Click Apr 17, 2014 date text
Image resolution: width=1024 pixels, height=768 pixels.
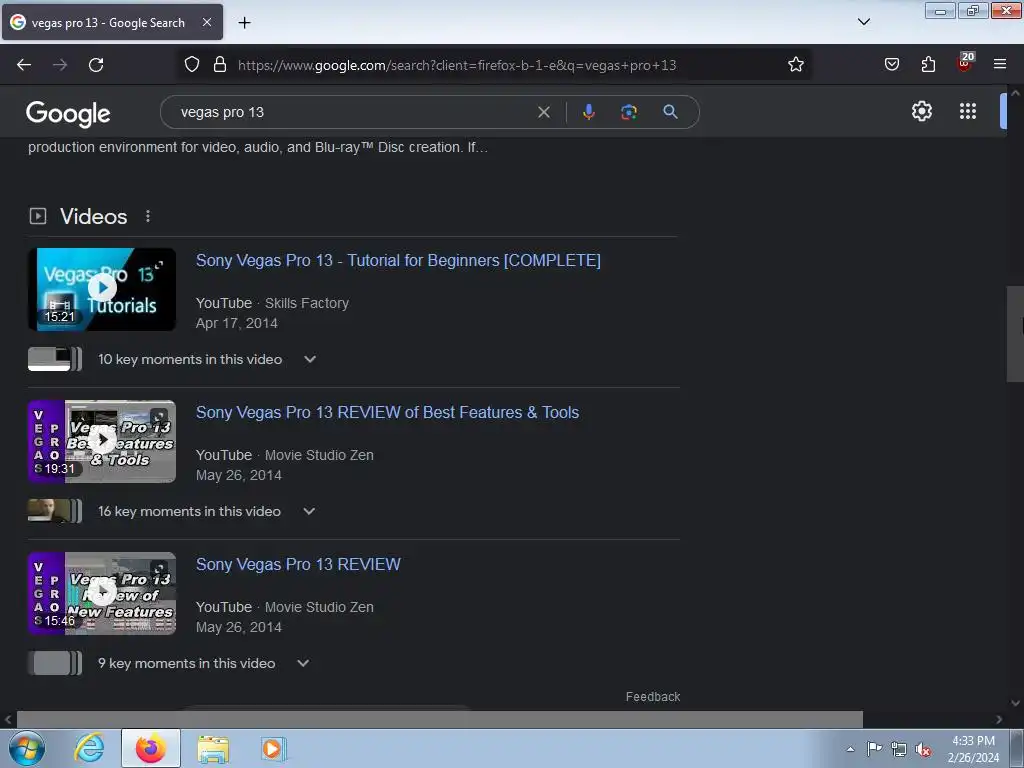[237, 323]
